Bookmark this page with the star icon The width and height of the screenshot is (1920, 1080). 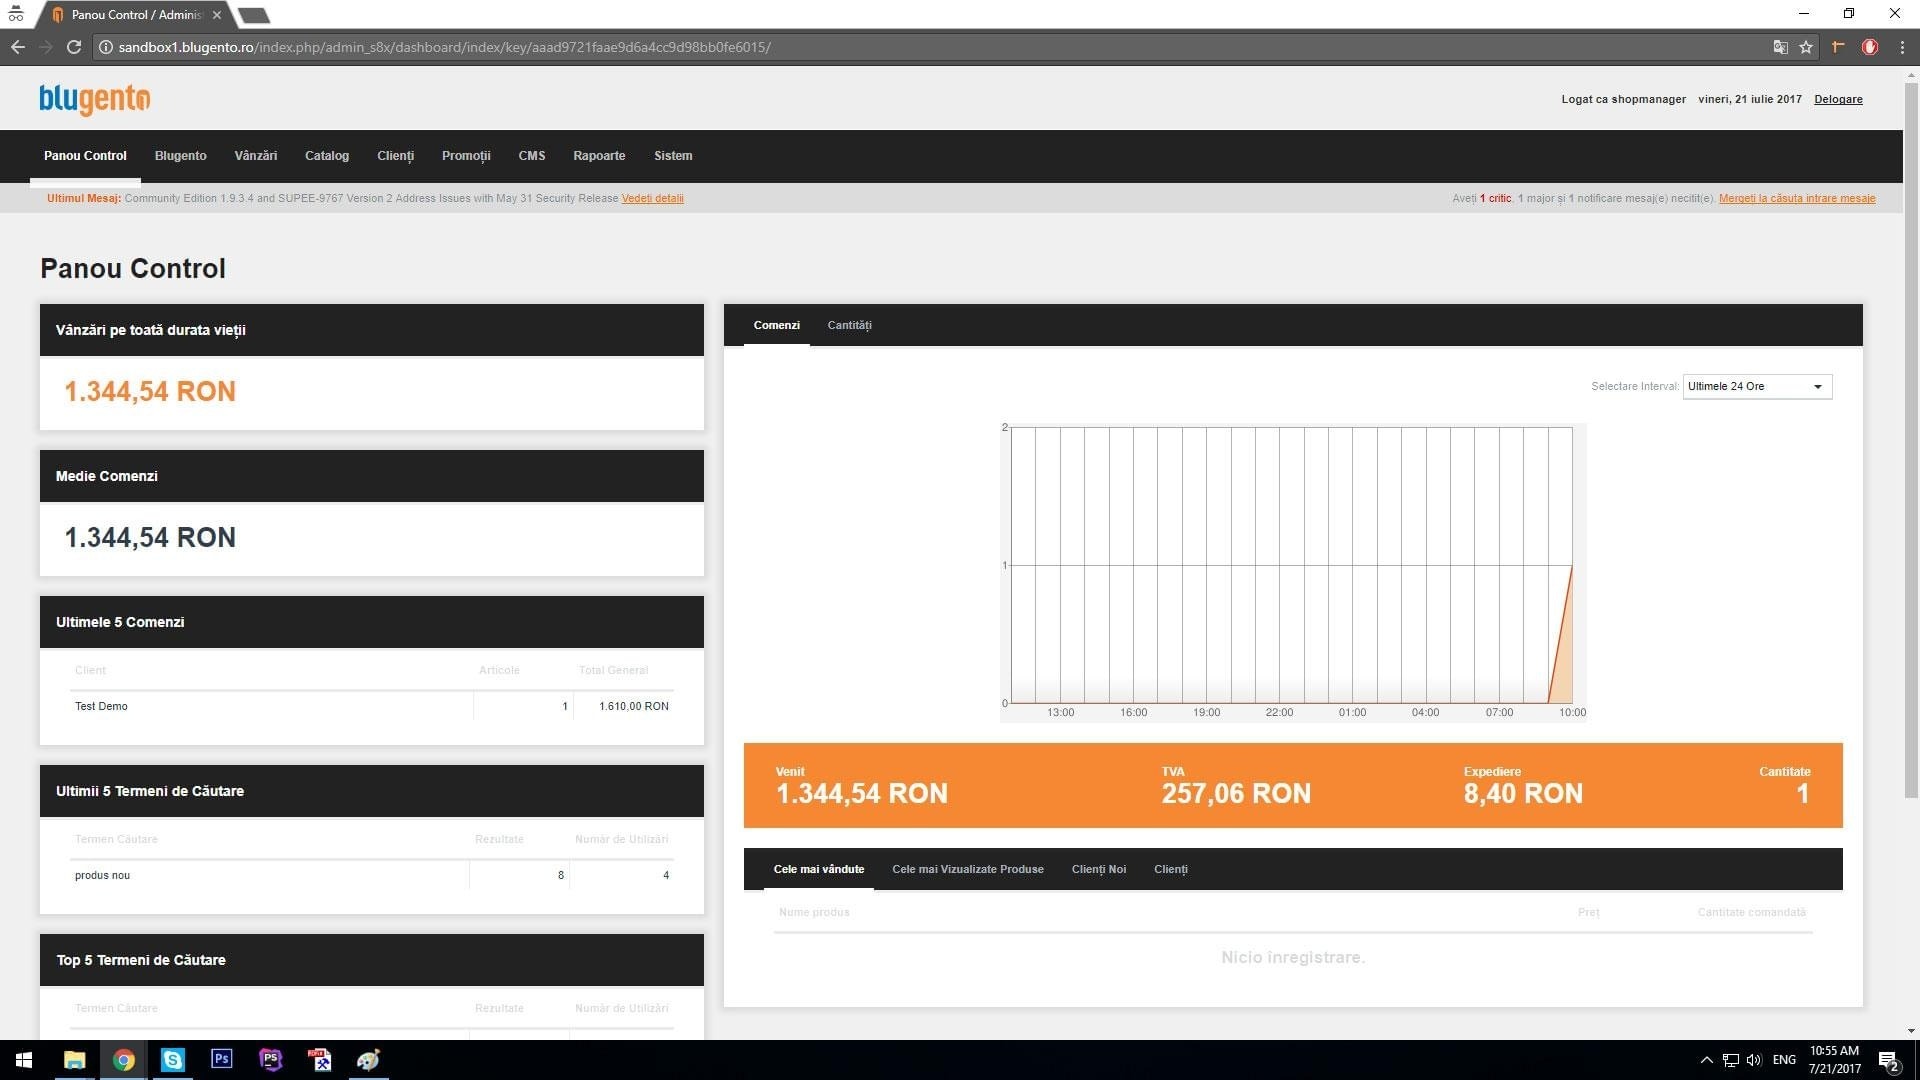pos(1806,47)
